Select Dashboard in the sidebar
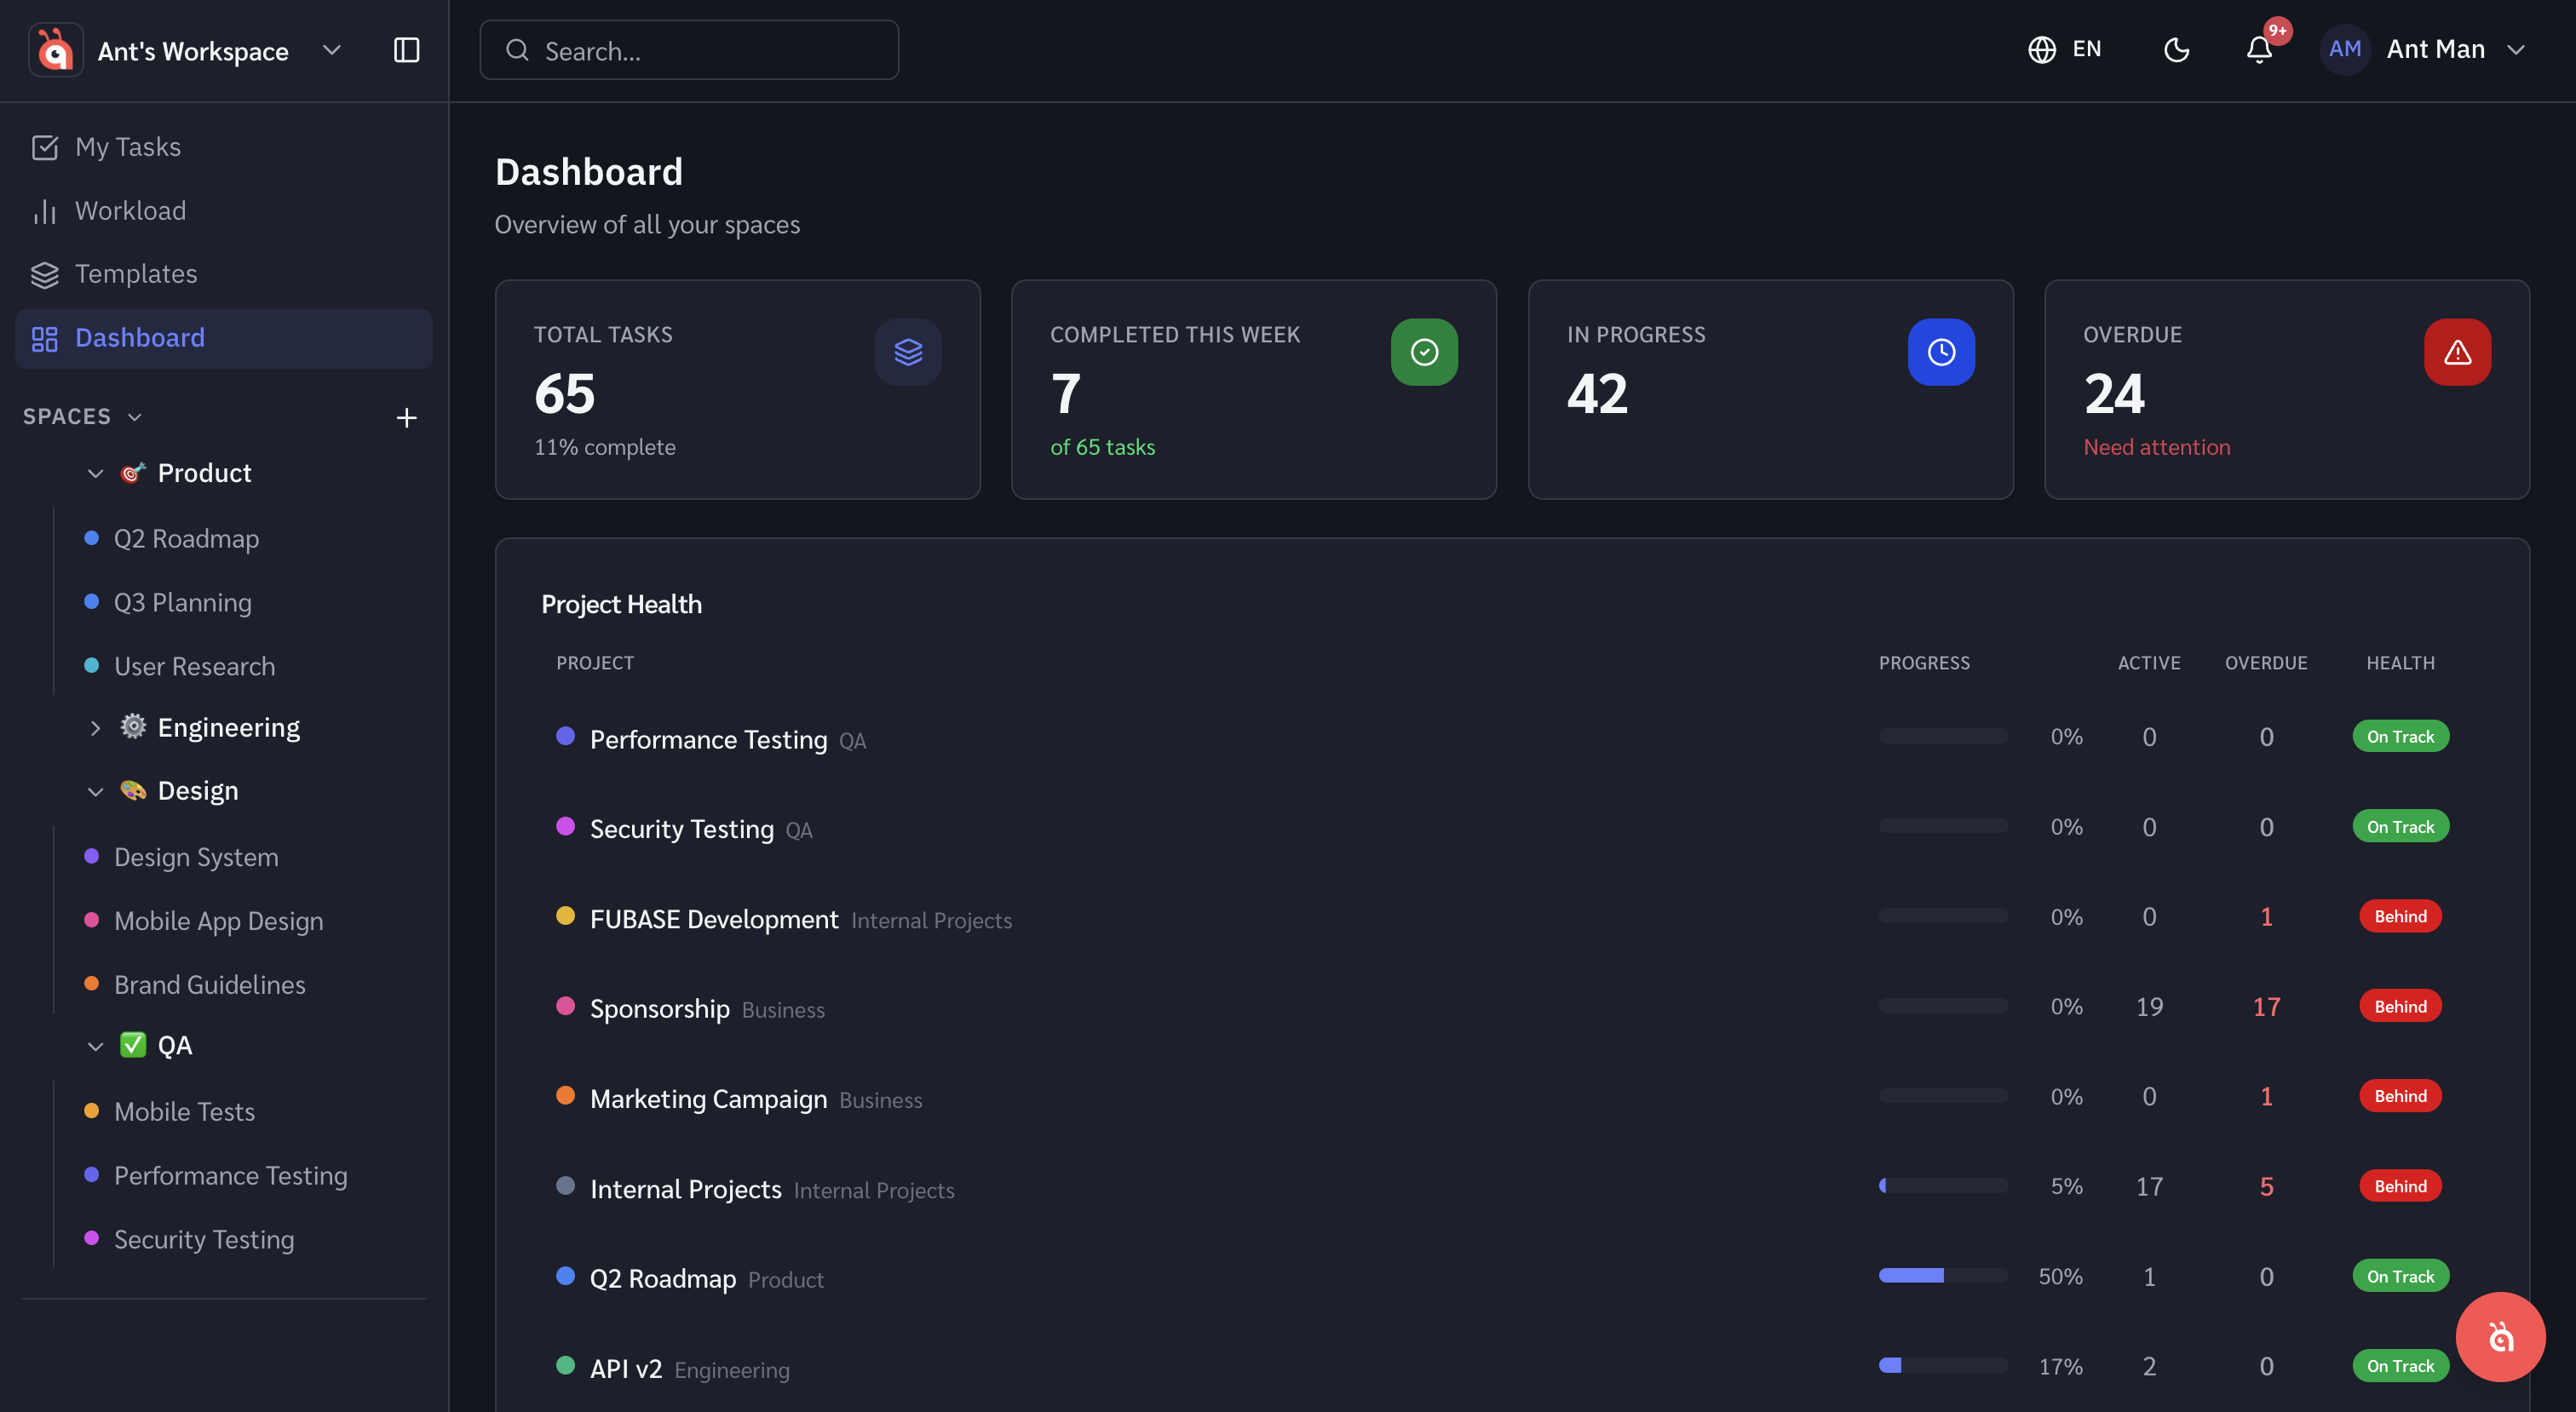Image resolution: width=2576 pixels, height=1412 pixels. click(224, 338)
